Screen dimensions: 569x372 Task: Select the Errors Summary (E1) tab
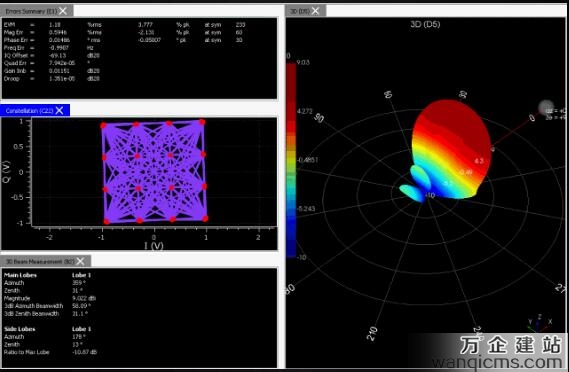pos(31,11)
